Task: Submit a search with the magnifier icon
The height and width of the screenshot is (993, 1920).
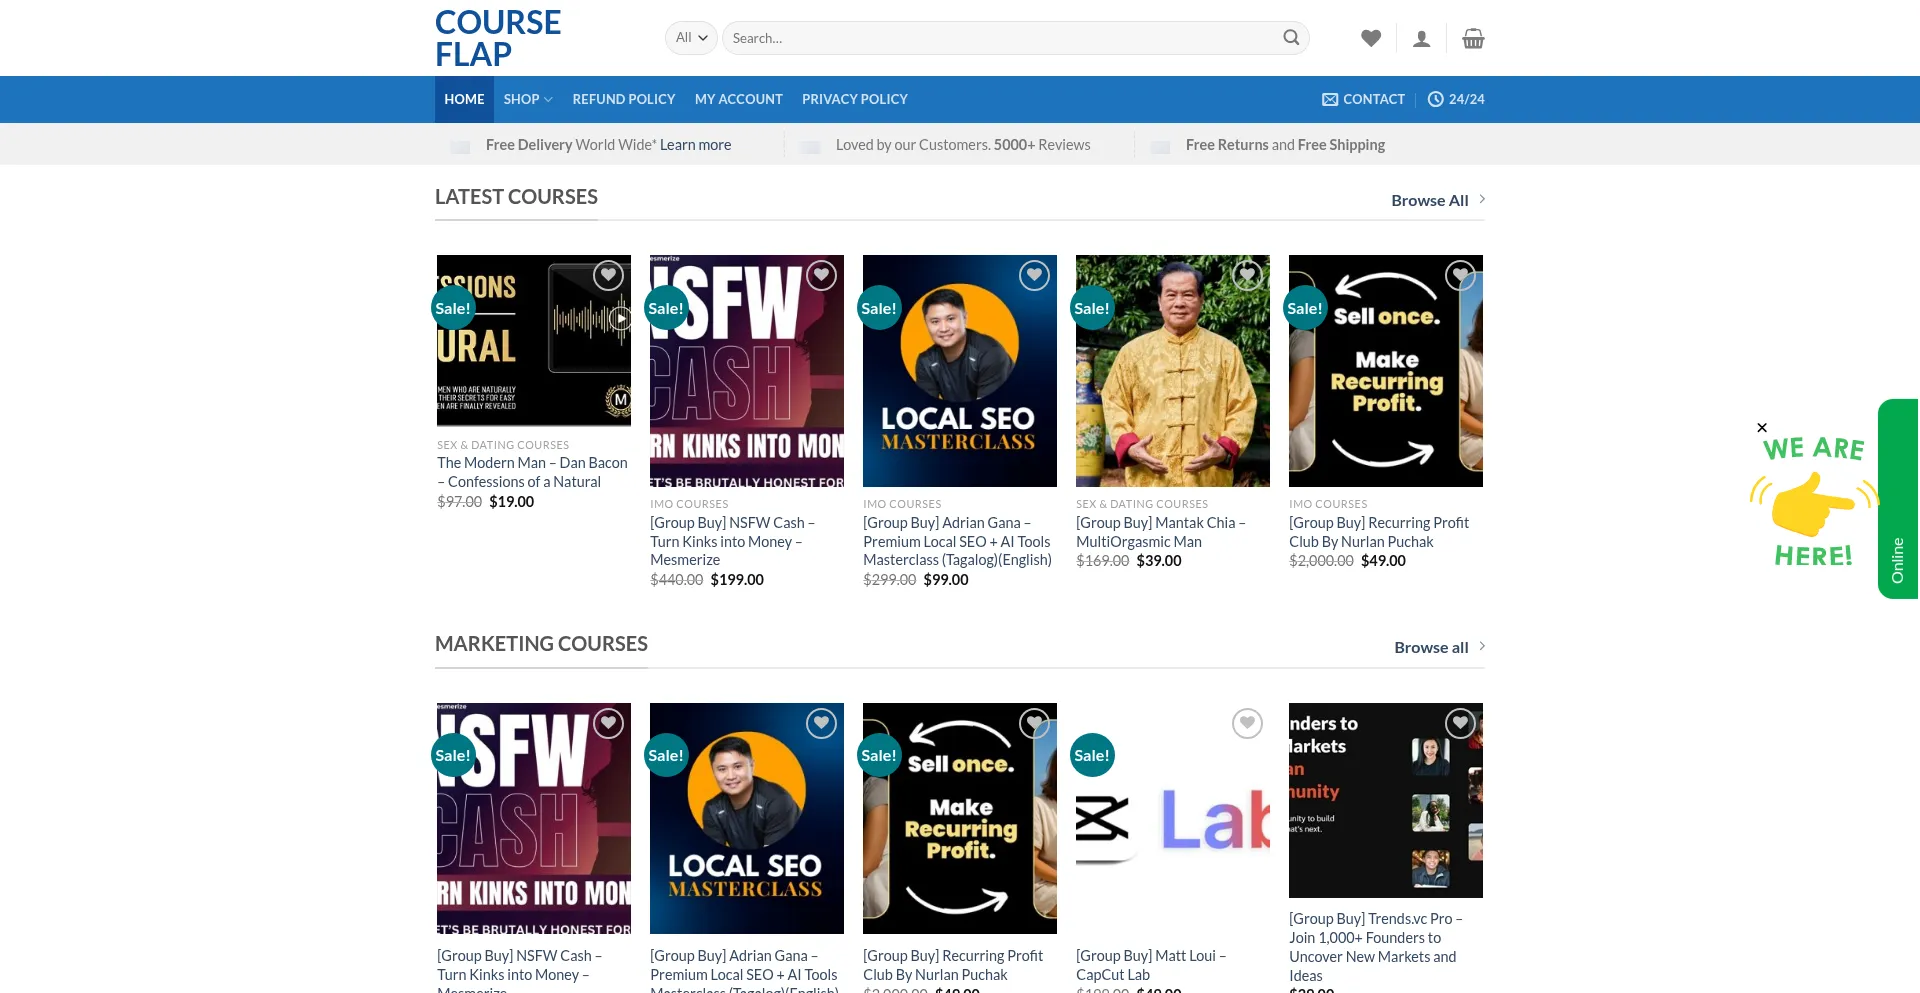Action: point(1291,37)
